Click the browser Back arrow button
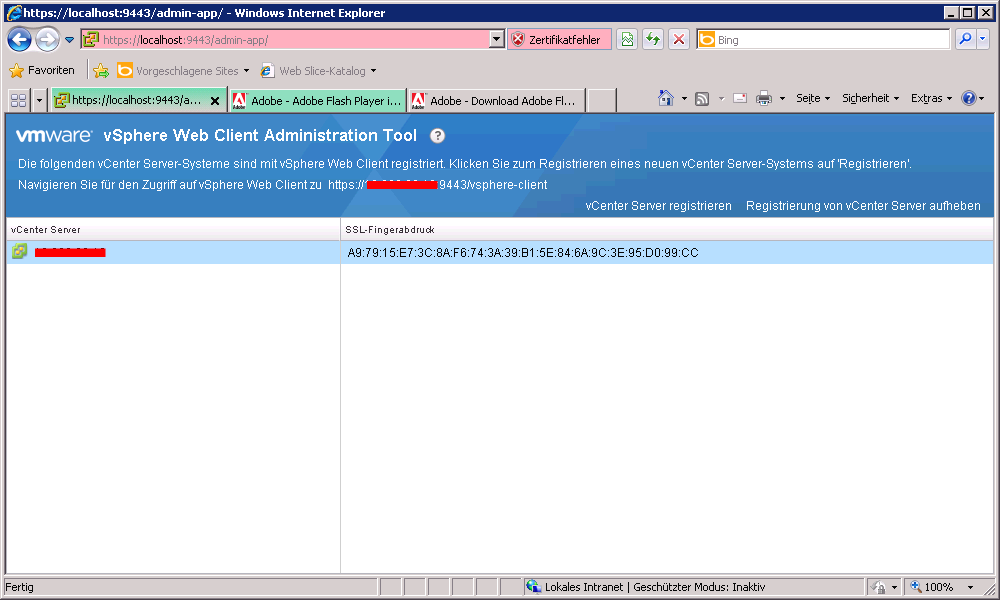Viewport: 1000px width, 600px height. pos(20,40)
